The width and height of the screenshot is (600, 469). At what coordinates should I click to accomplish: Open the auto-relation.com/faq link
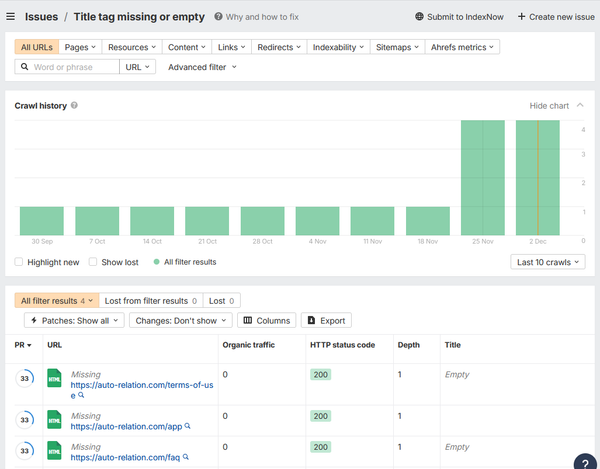click(x=125, y=457)
